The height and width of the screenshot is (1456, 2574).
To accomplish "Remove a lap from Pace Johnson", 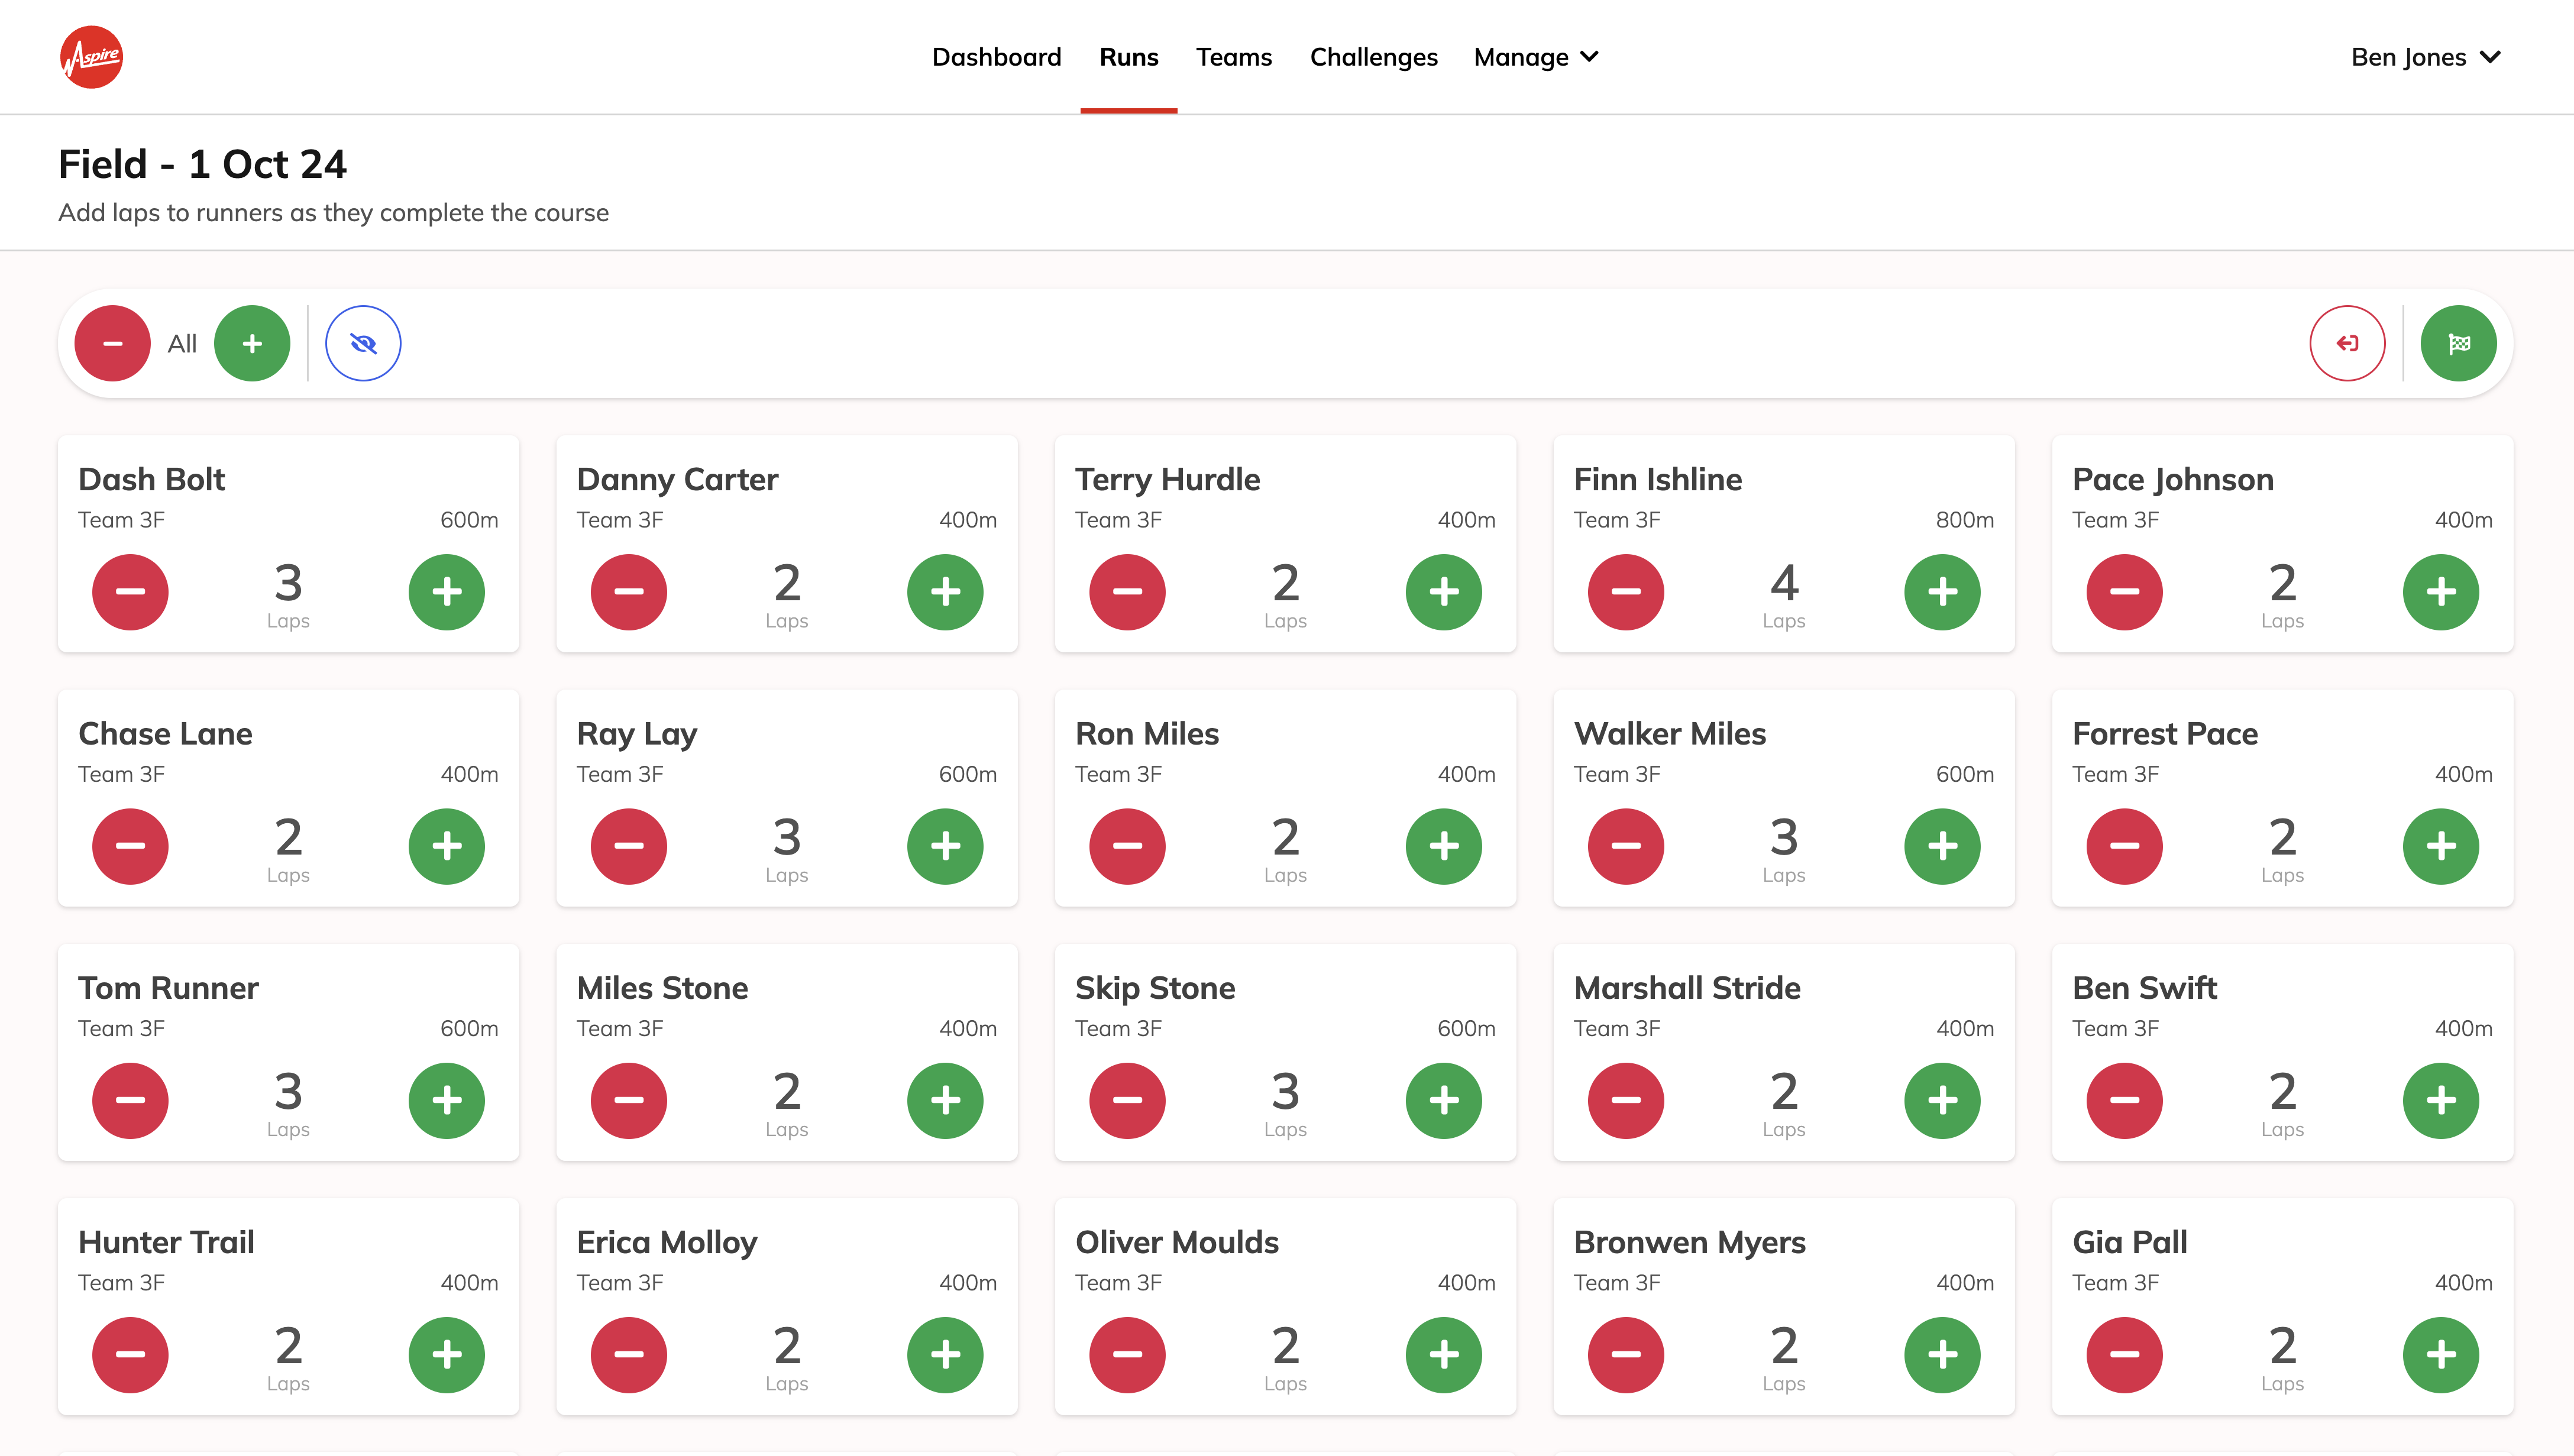I will click(2124, 592).
